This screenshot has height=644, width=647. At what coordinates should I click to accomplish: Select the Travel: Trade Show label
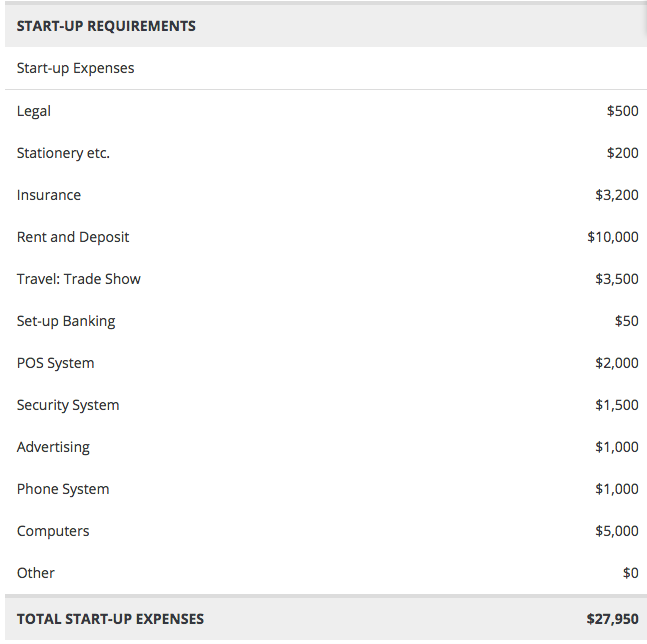79,279
